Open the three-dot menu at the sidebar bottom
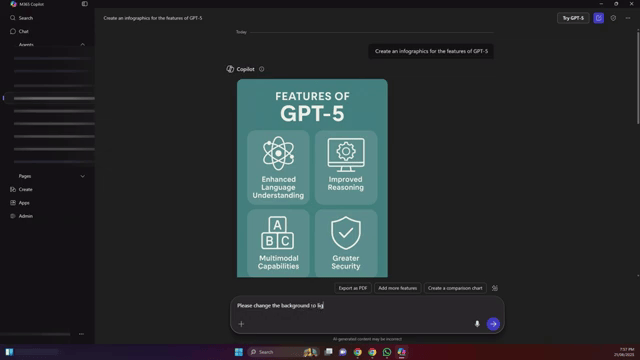The height and width of the screenshot is (360, 640). tap(81, 334)
